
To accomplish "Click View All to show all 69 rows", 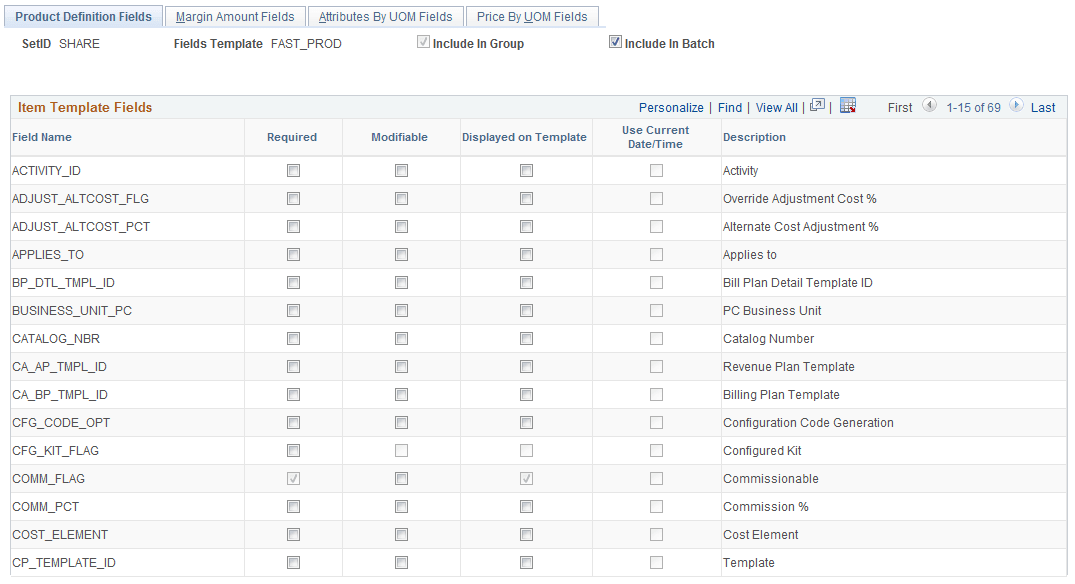I will (x=777, y=107).
